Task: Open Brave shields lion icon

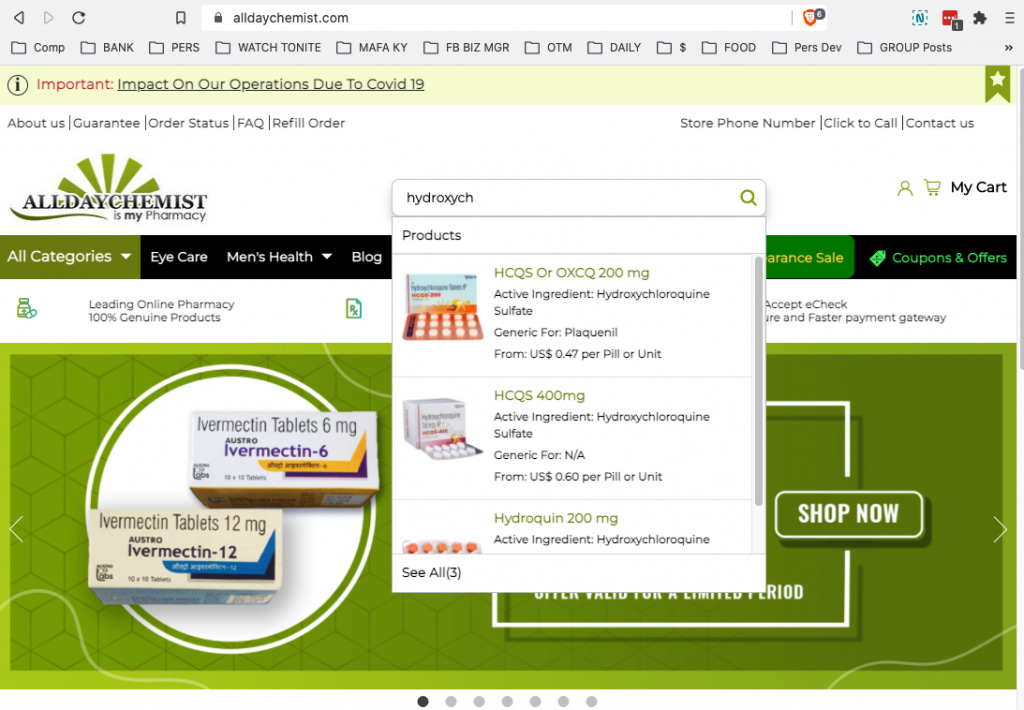Action: coord(811,18)
